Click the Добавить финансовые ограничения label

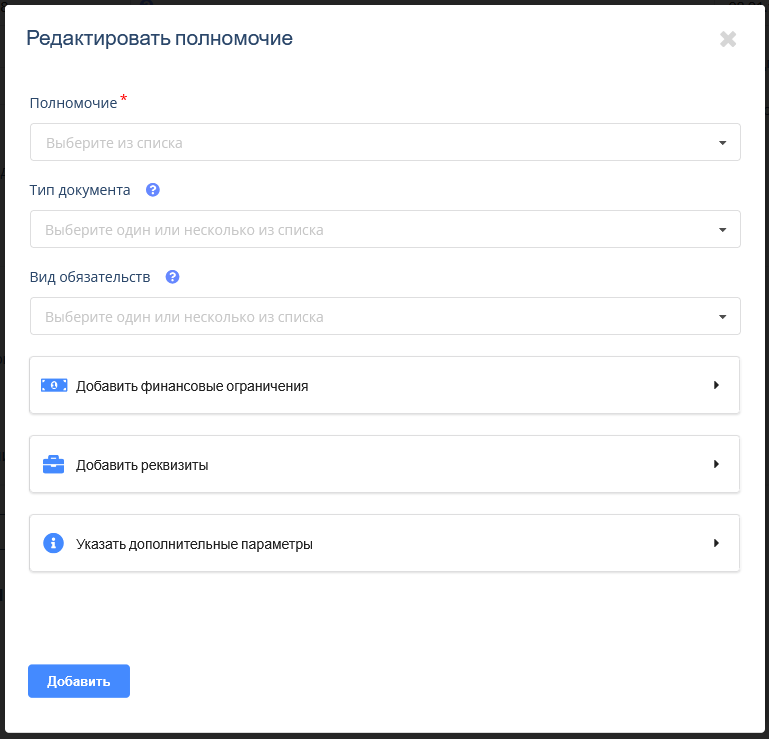click(x=192, y=386)
